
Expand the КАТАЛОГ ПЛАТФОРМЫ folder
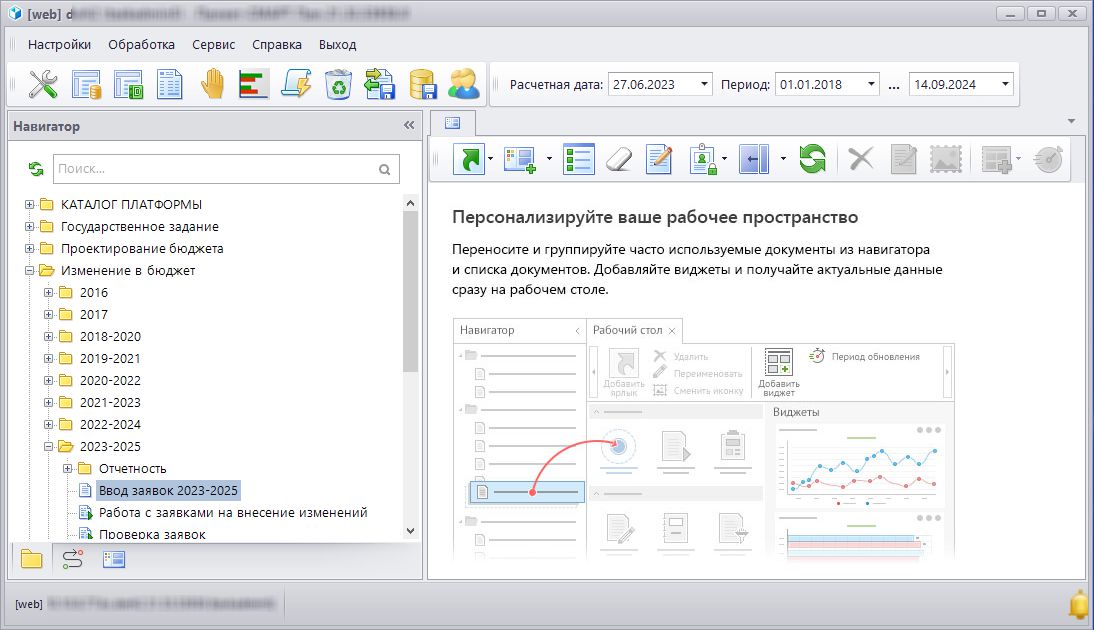tap(30, 205)
